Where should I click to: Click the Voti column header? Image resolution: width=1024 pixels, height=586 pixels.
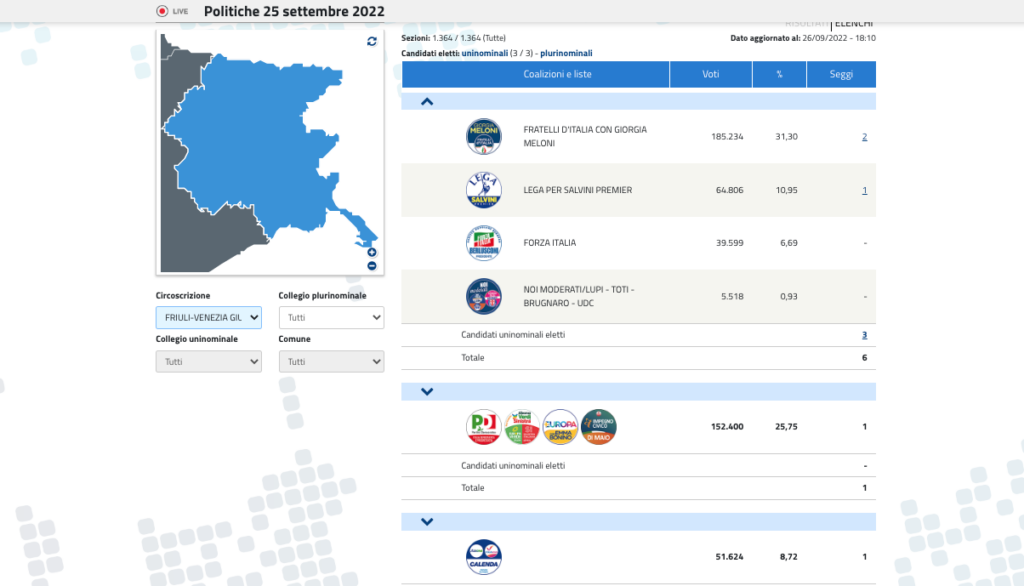711,74
